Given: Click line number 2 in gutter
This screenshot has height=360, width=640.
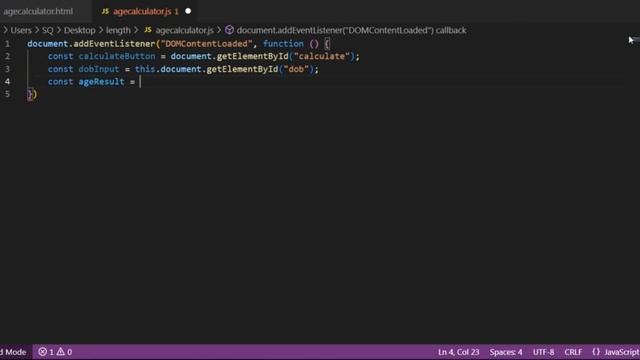Looking at the screenshot, I should [x=7, y=56].
